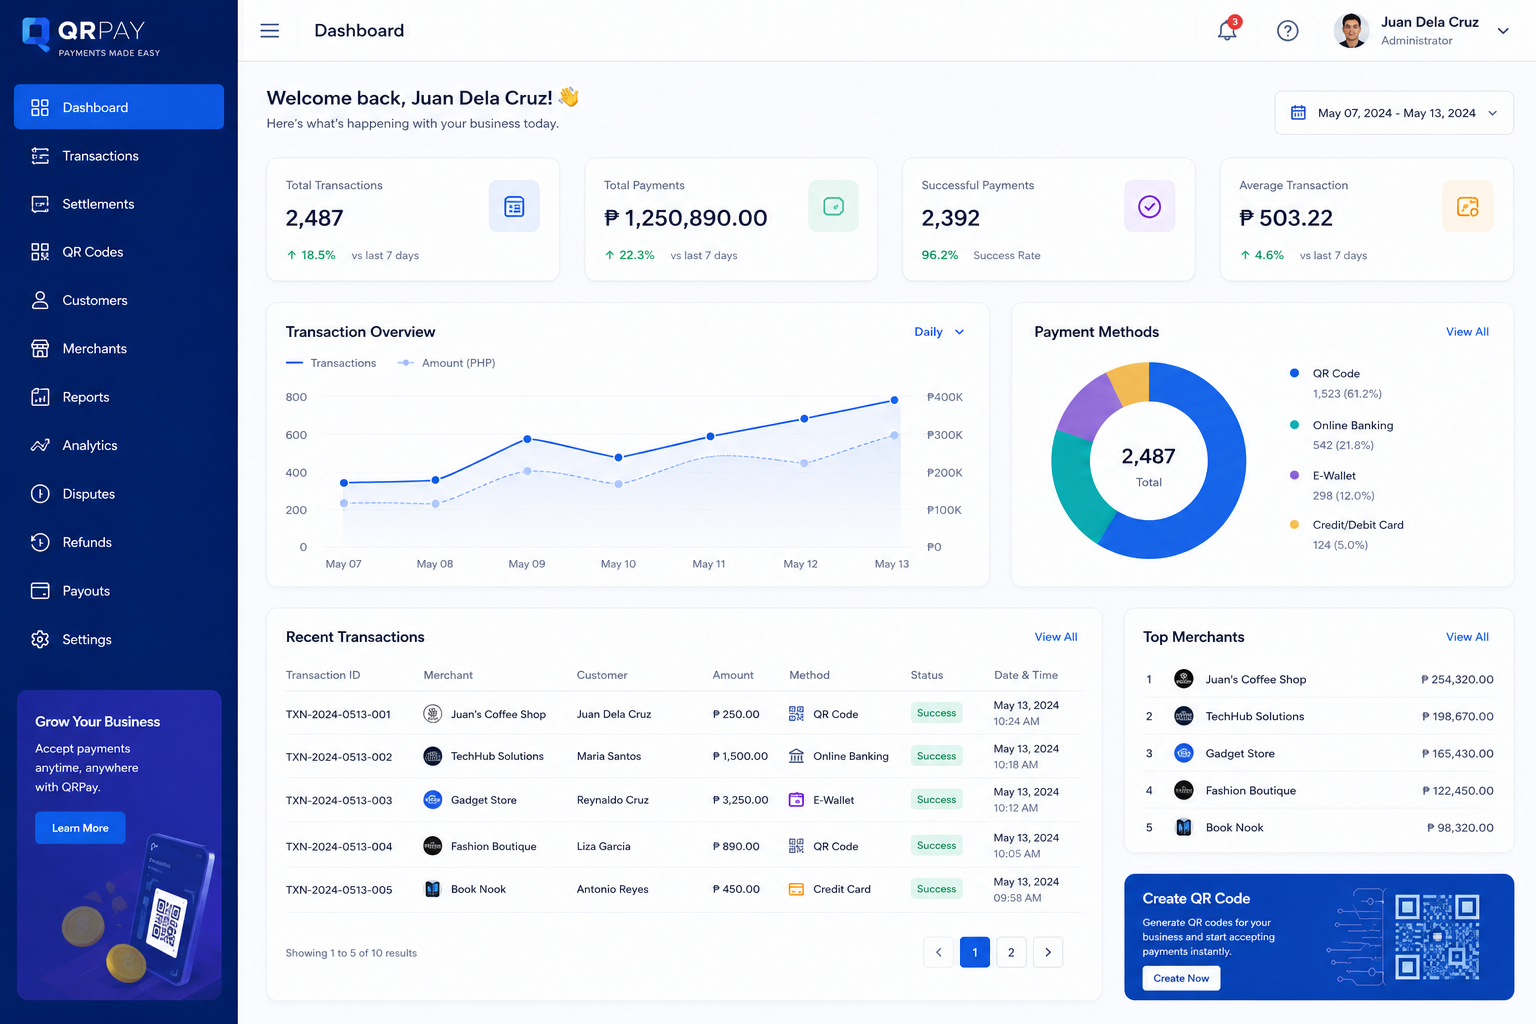Screen dimensions: 1536x1024
Task: Open Settings in the sidebar
Action: (119, 639)
